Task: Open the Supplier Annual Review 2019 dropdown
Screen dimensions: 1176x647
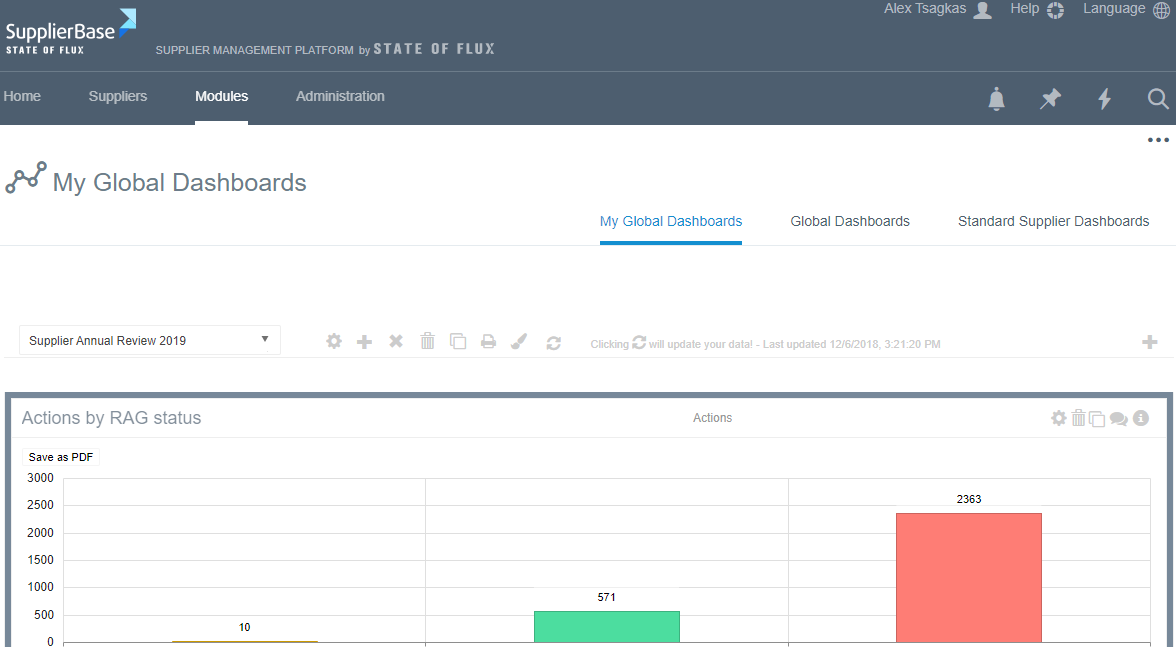Action: pos(150,340)
